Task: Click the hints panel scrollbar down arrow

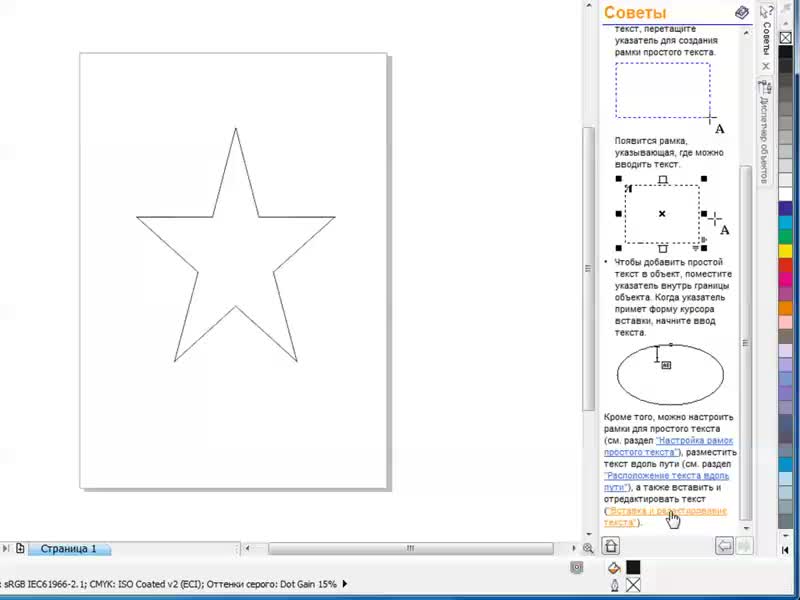Action: click(x=746, y=528)
